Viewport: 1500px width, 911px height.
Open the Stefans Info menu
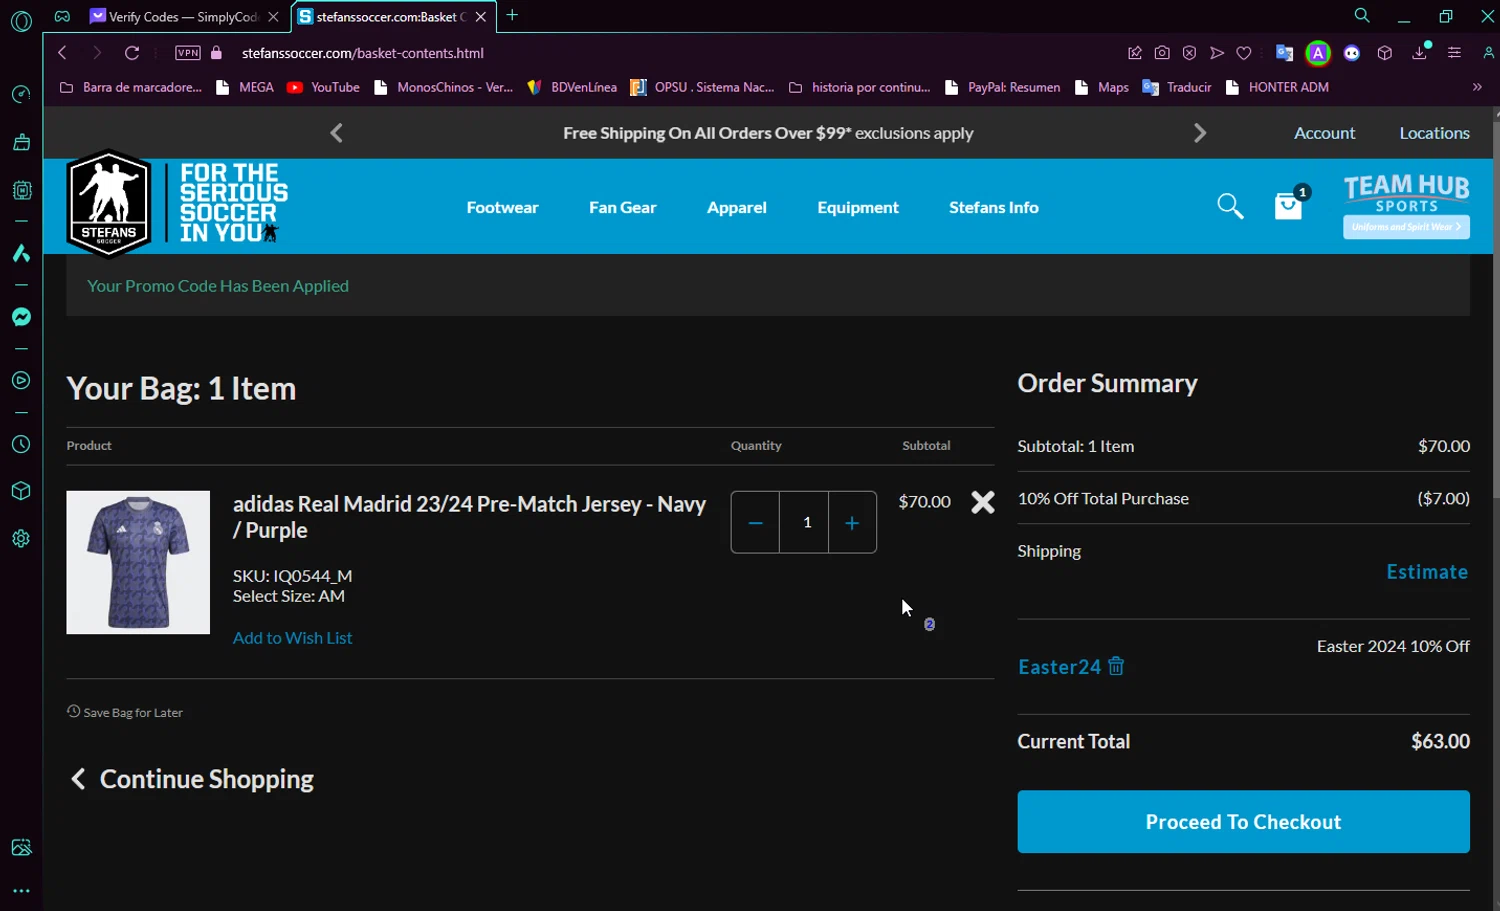(x=993, y=207)
